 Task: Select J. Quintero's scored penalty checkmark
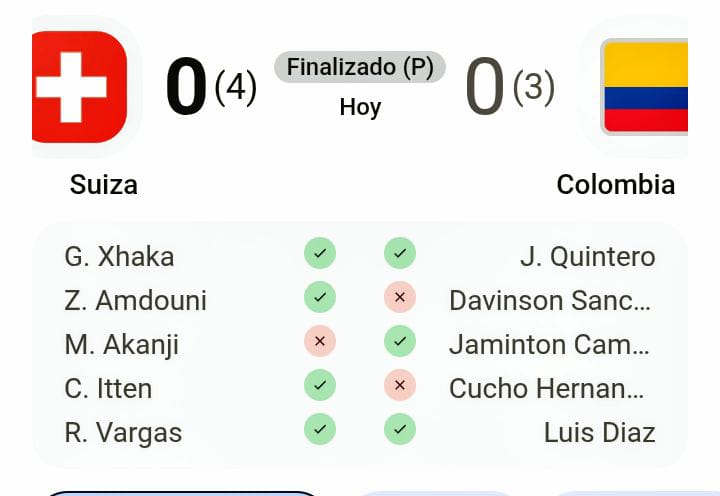coord(400,253)
